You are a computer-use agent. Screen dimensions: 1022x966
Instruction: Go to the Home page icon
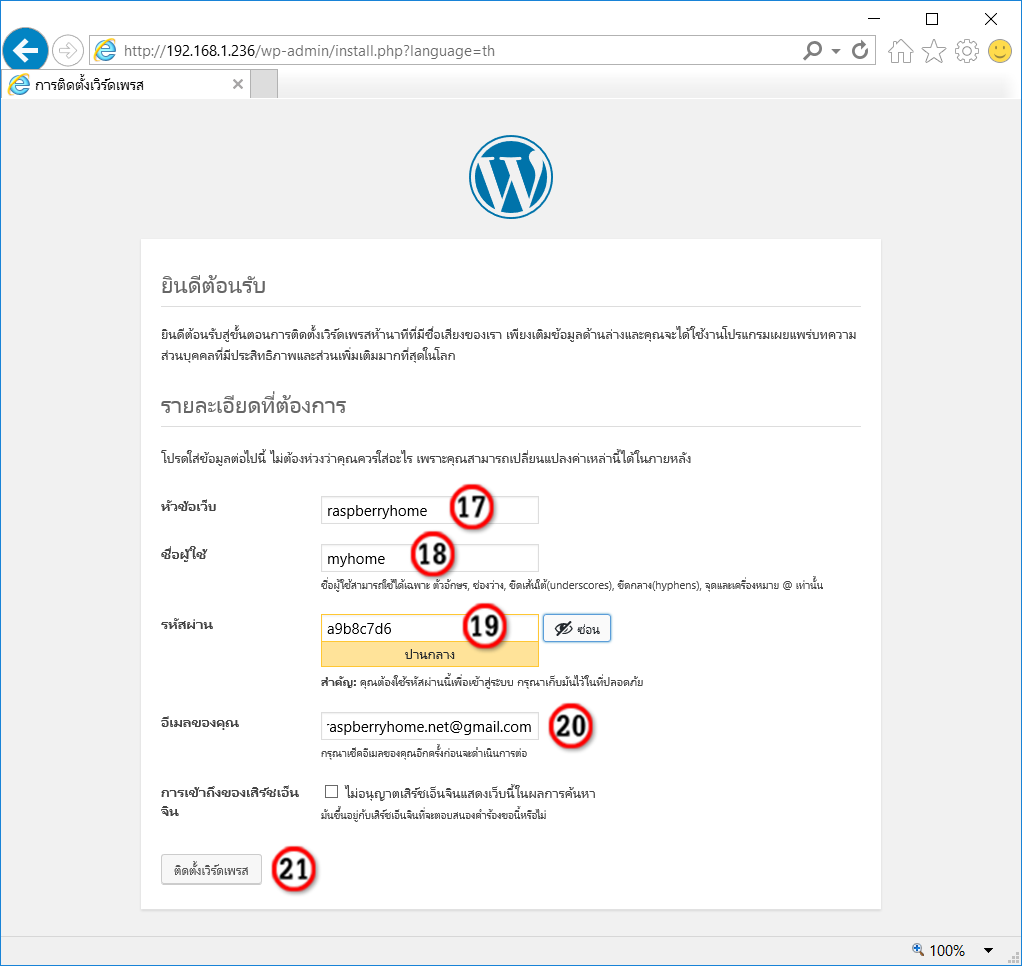point(900,51)
